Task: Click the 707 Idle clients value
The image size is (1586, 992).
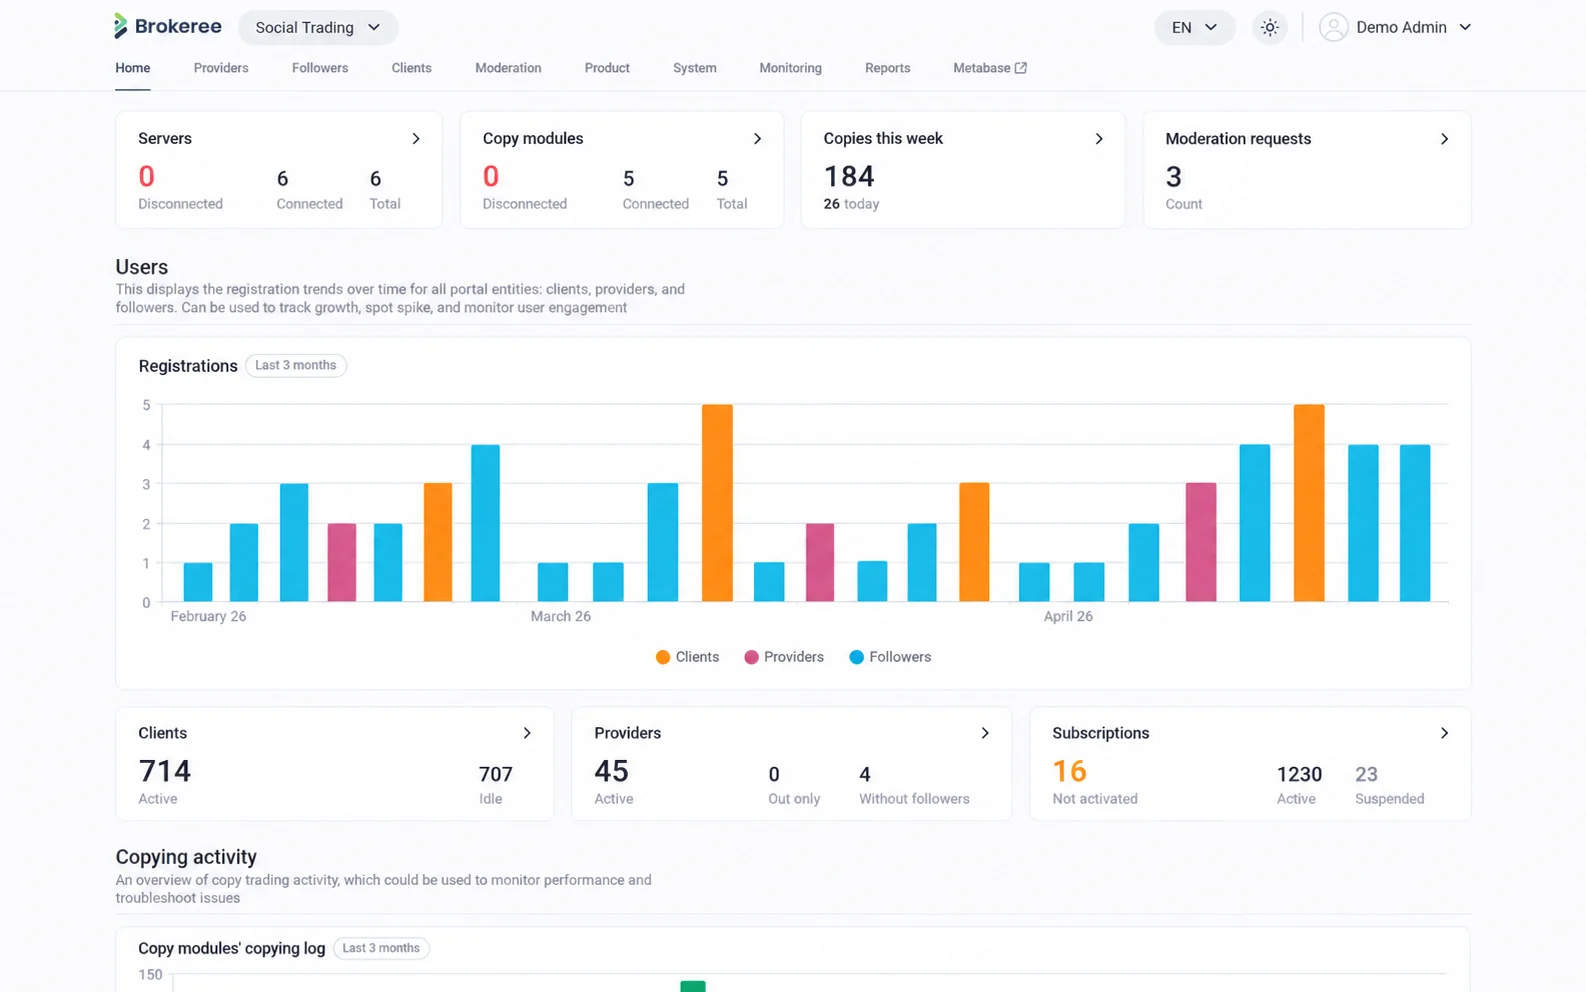Action: point(496,774)
